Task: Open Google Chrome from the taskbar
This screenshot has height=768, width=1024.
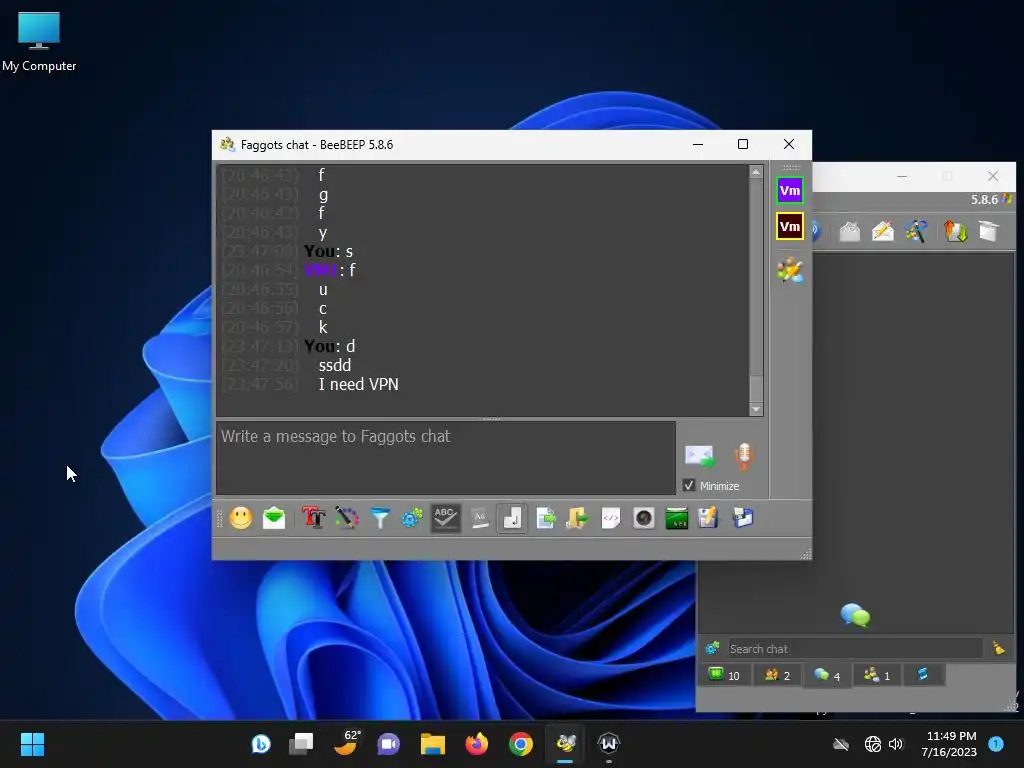Action: tap(520, 744)
